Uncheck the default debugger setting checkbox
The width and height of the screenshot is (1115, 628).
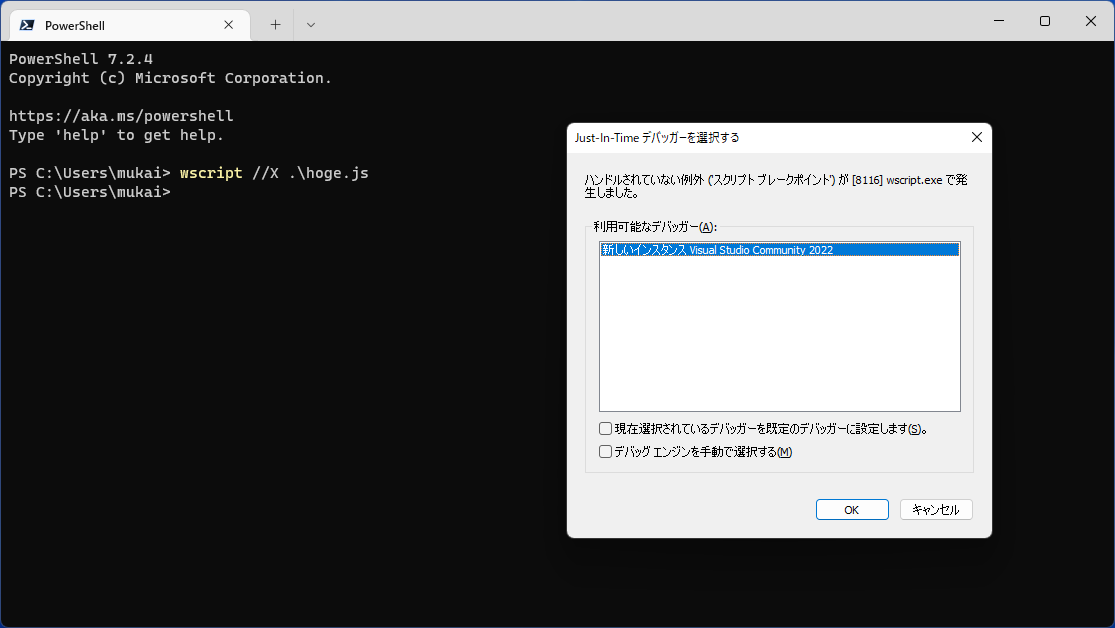(605, 428)
